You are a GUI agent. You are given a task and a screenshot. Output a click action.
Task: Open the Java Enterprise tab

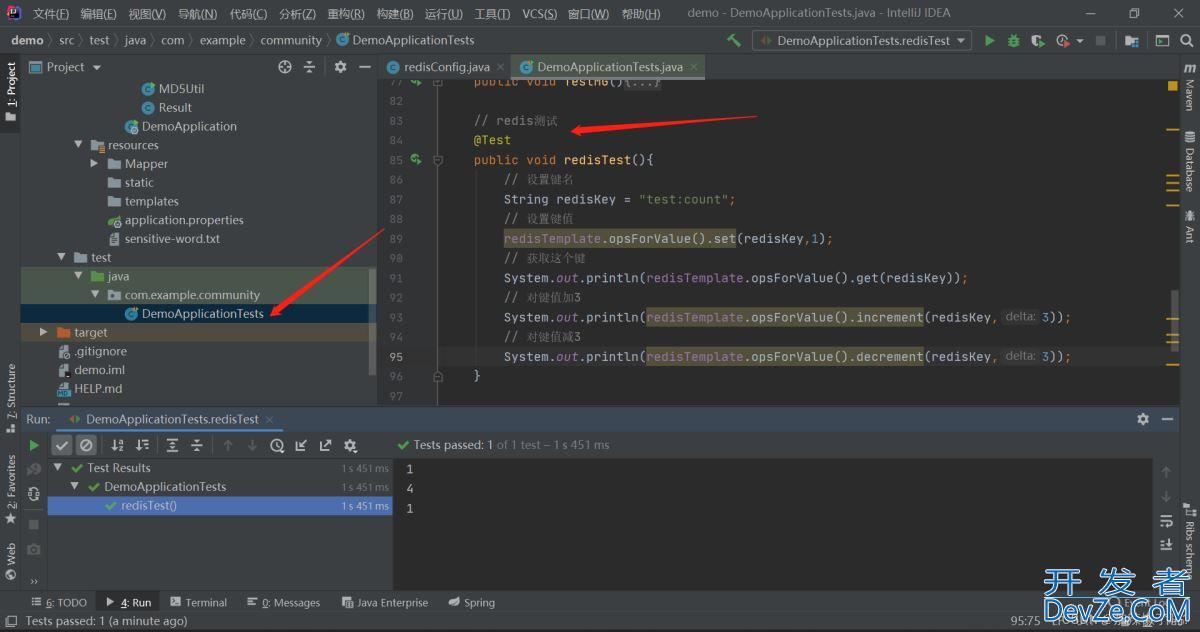[x=385, y=603]
